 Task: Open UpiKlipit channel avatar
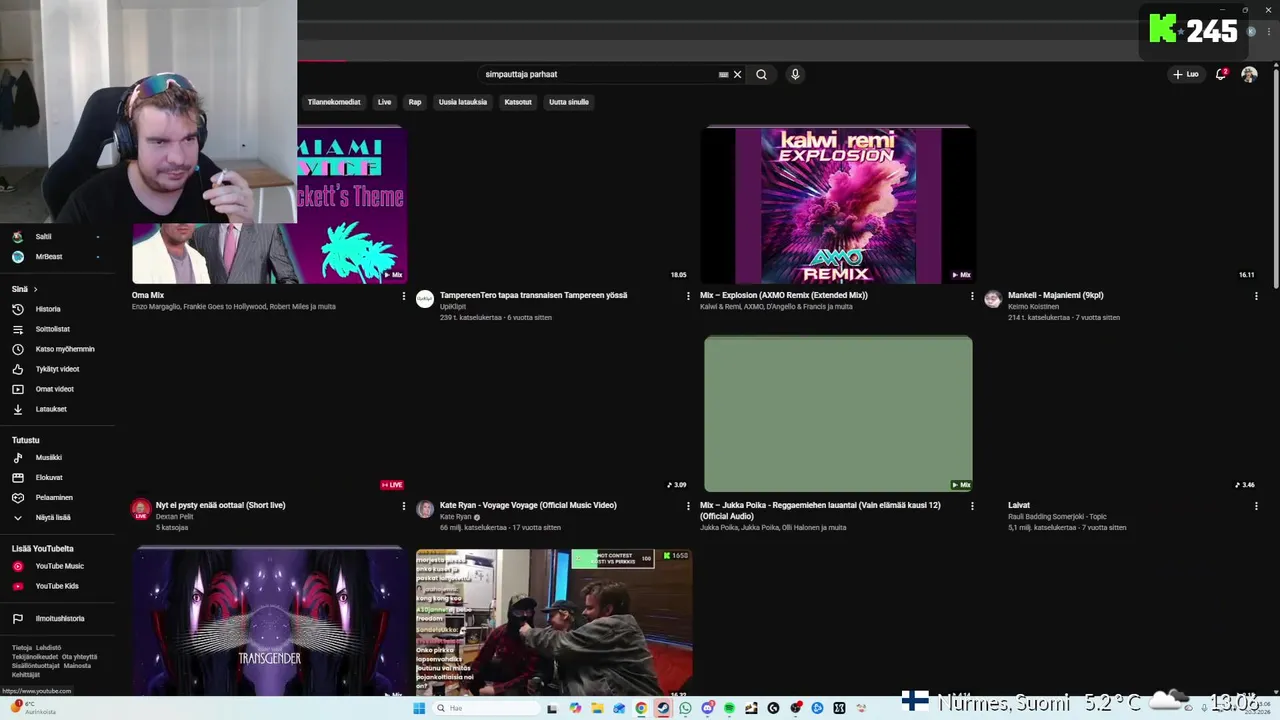pos(425,299)
